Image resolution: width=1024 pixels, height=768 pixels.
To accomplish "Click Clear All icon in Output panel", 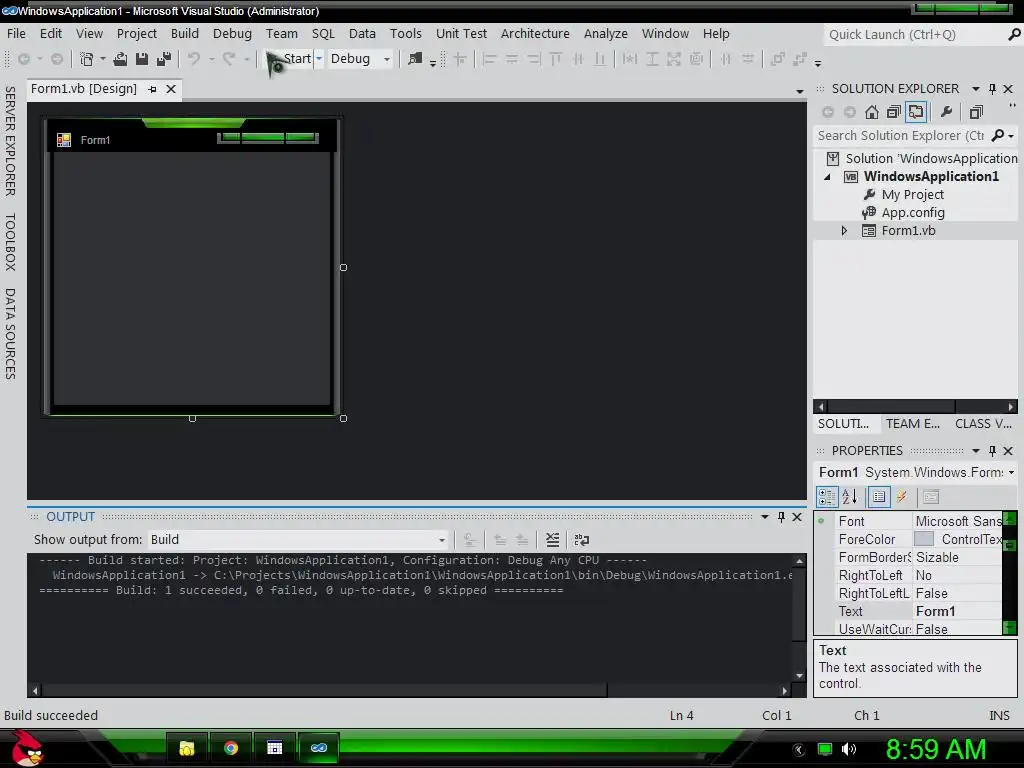I will pos(552,539).
